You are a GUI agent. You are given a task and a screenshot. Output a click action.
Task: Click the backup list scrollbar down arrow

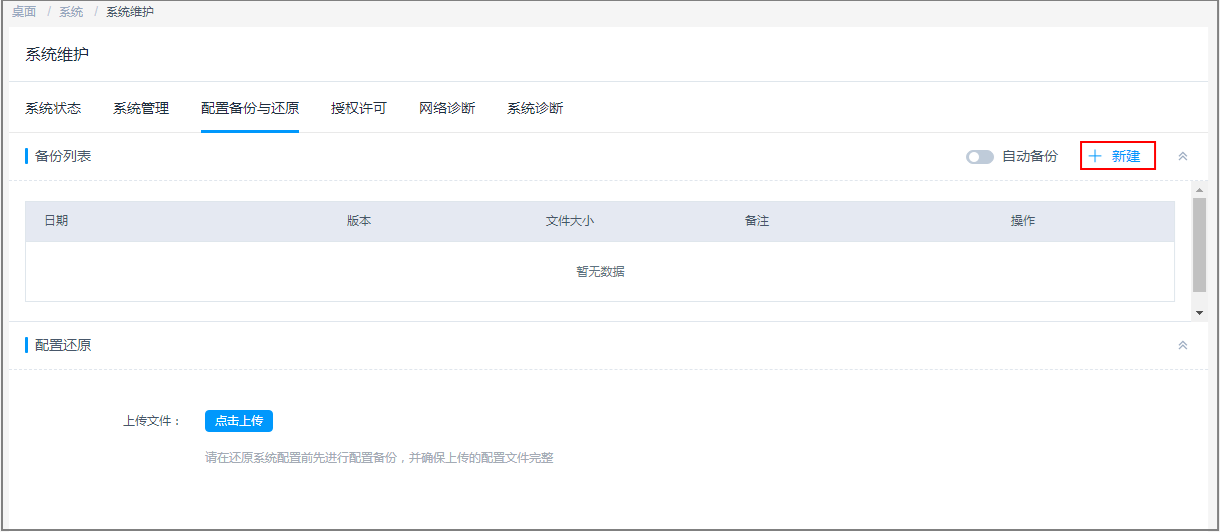pos(1200,313)
